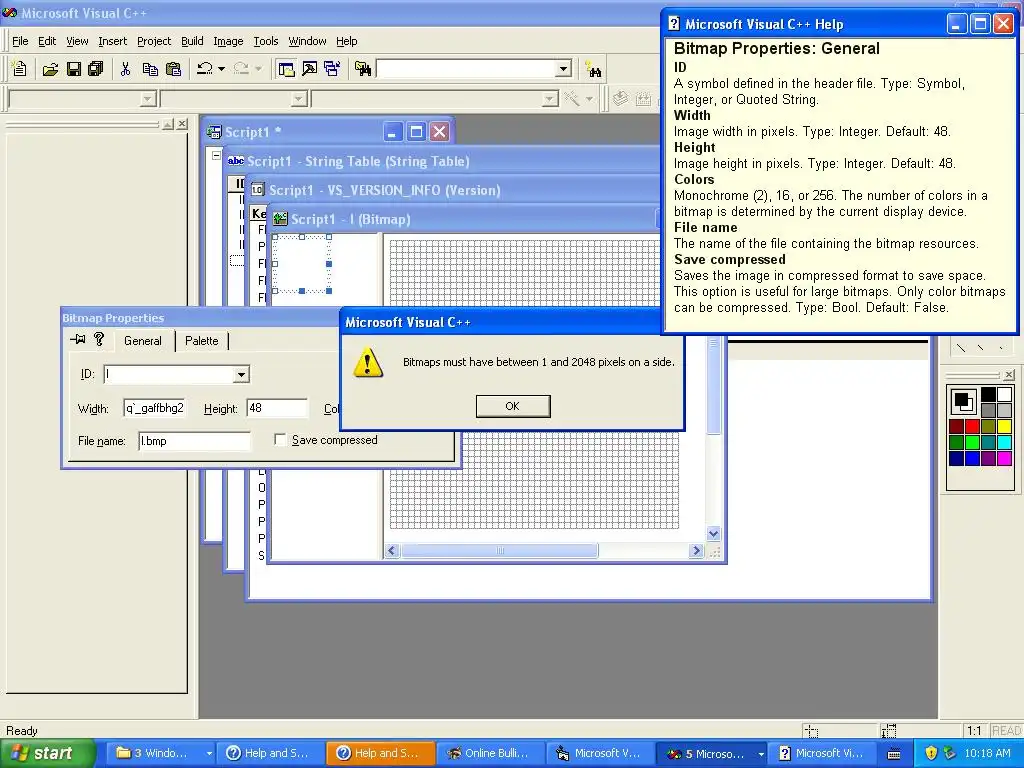Click the New Text File toolbar icon
The image size is (1024, 768).
click(20, 69)
